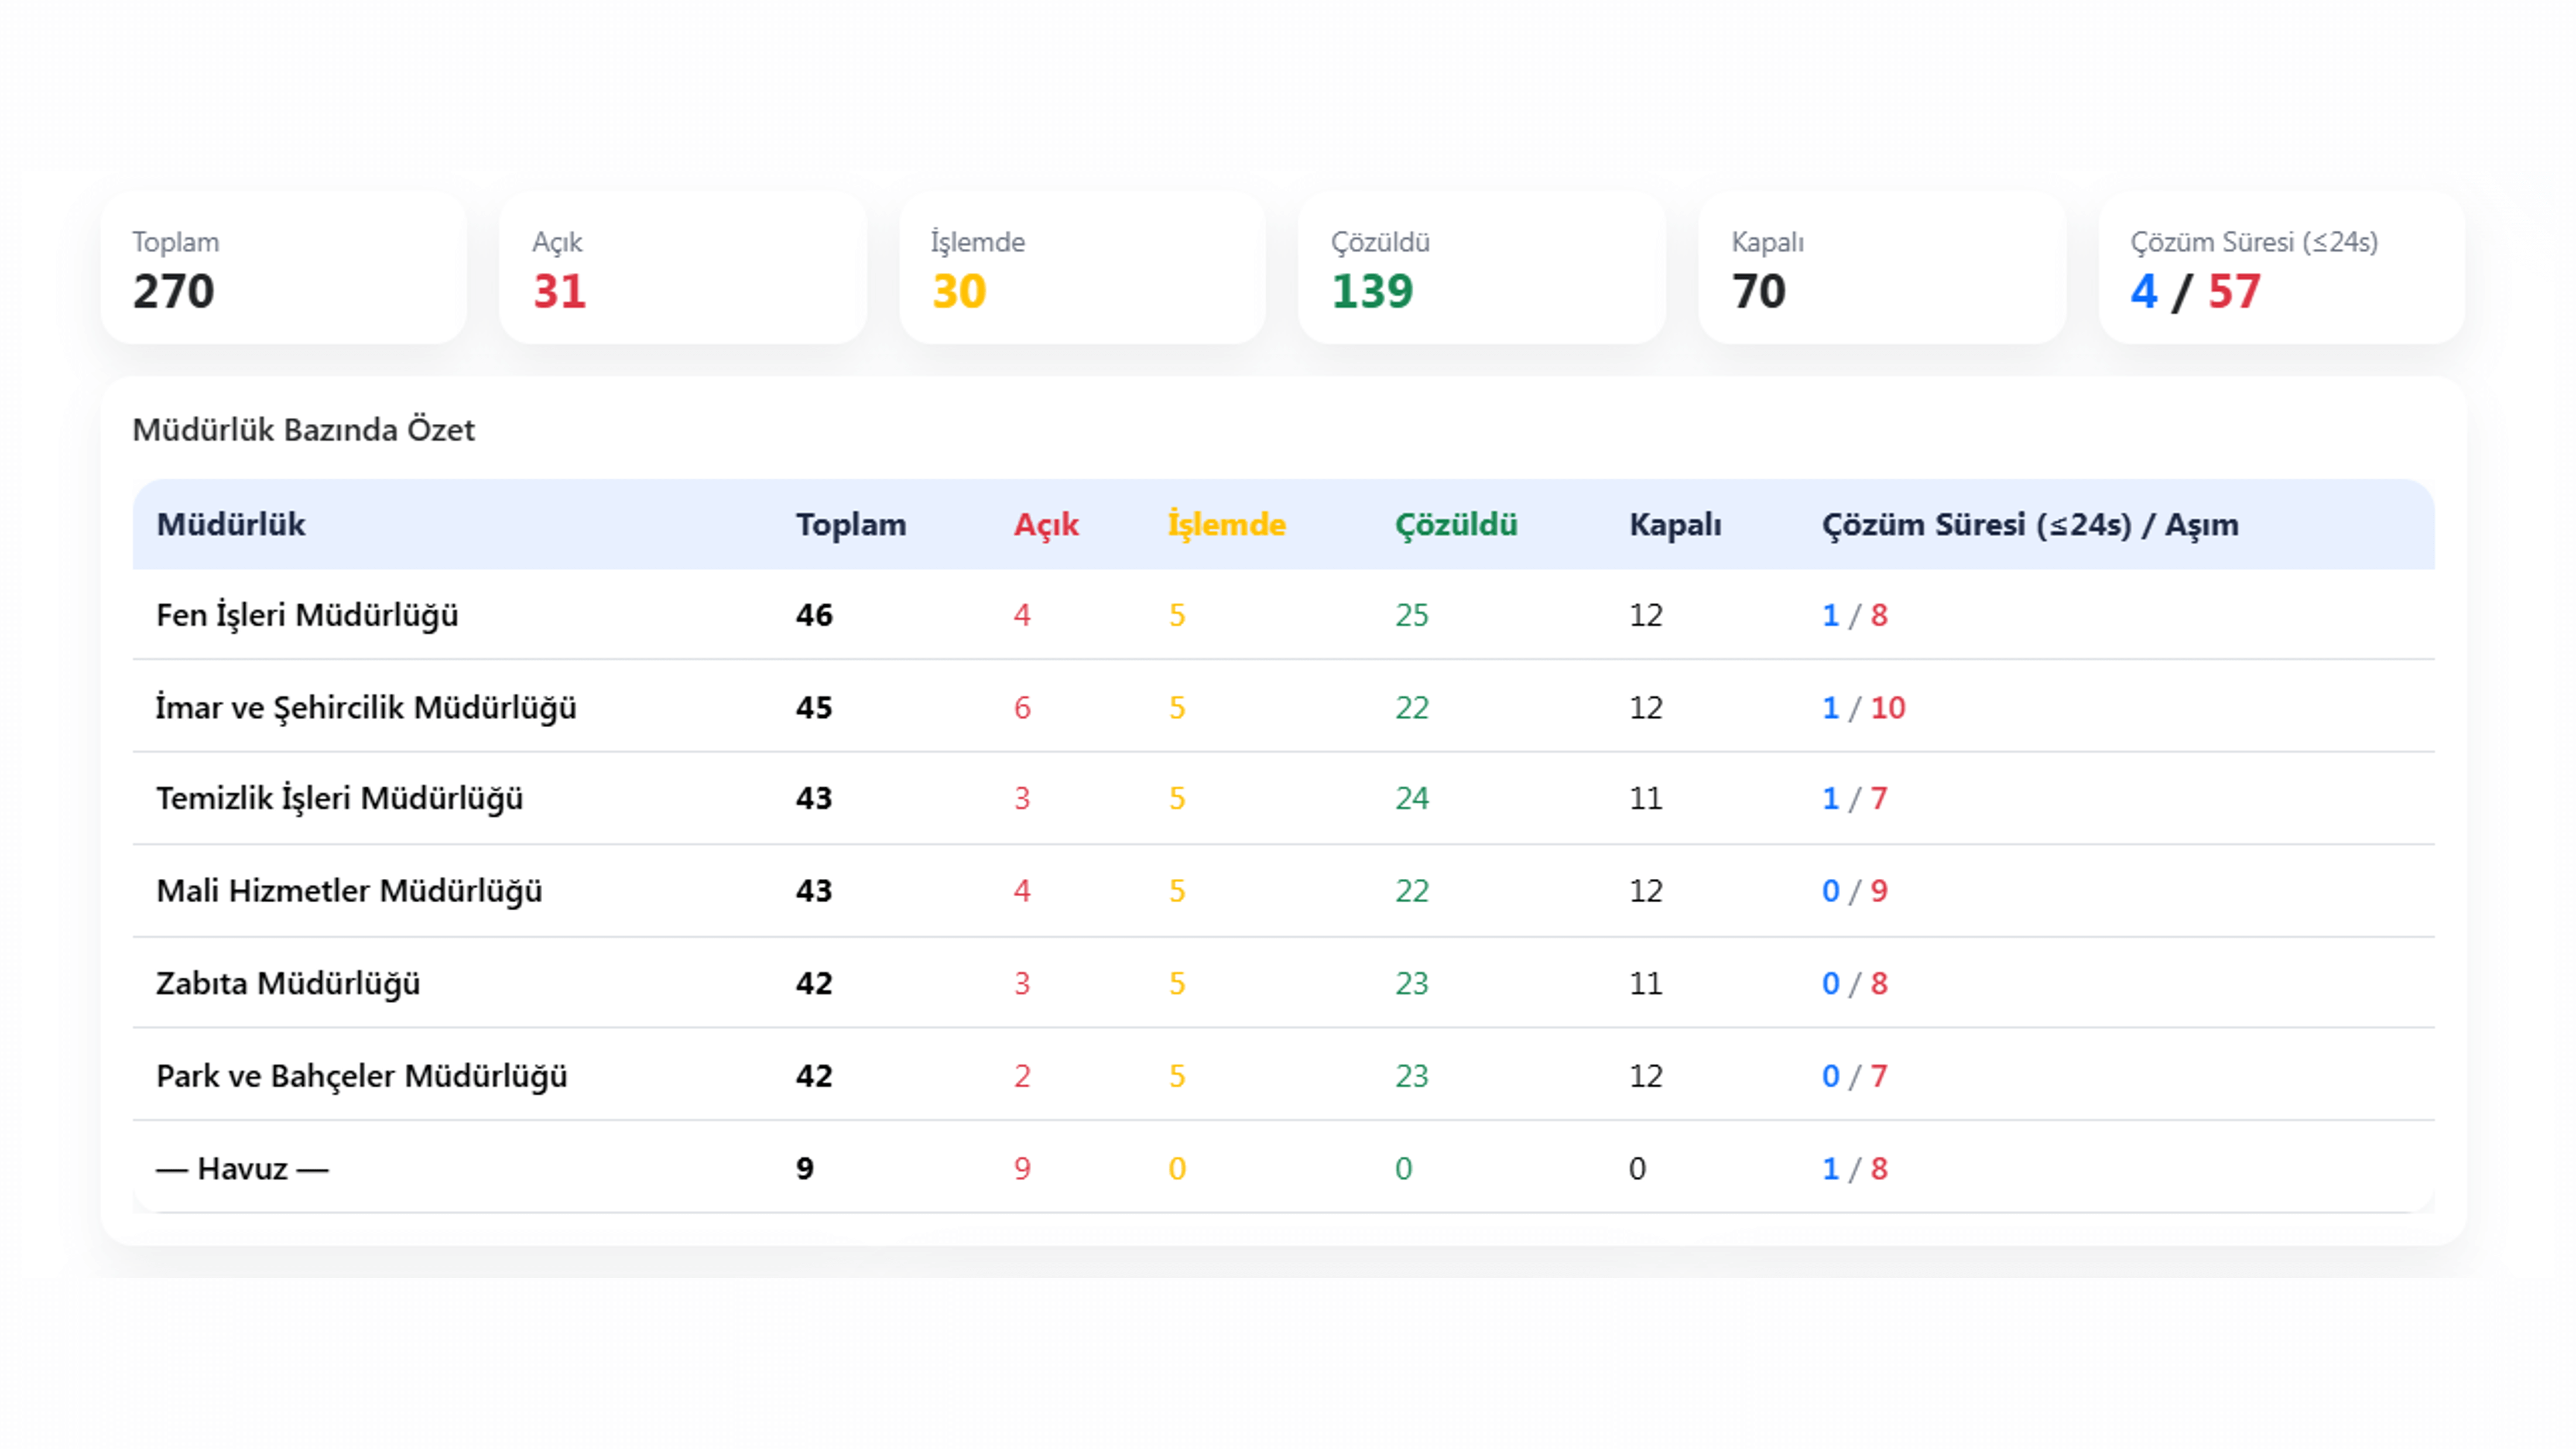
Task: Click the Mali Hizmetler Müdürlüğü row
Action: point(349,890)
